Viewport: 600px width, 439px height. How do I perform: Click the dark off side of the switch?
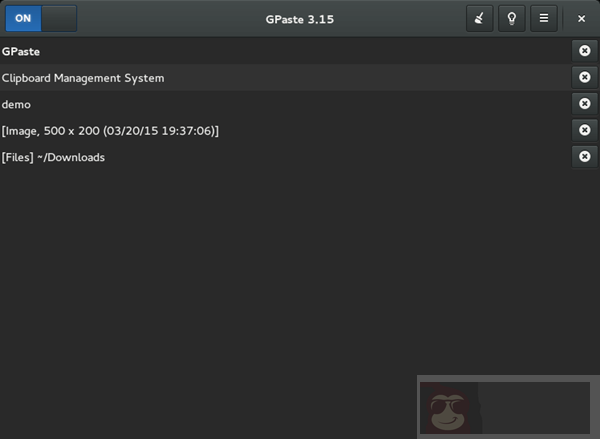pyautogui.click(x=59, y=18)
